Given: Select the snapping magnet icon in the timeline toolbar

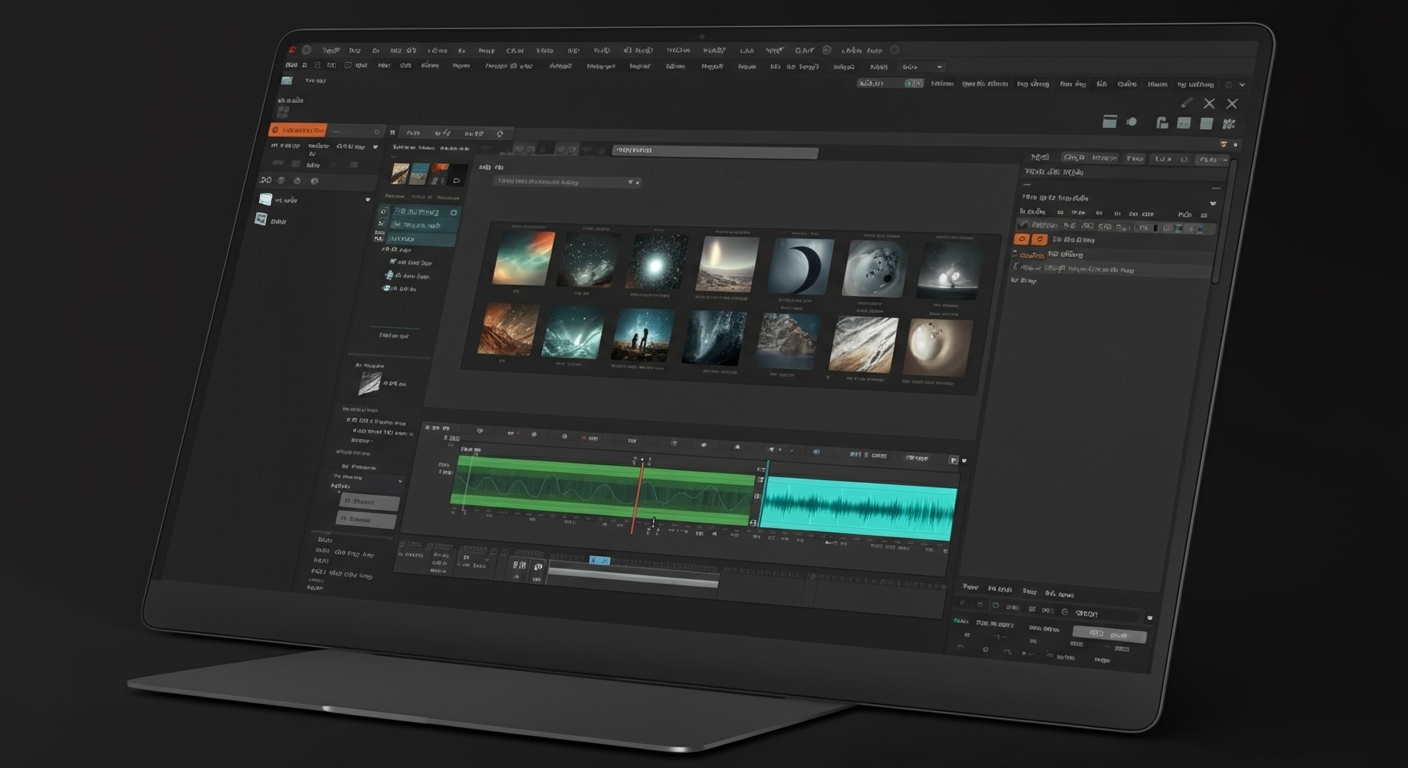Looking at the screenshot, I should pos(675,443).
